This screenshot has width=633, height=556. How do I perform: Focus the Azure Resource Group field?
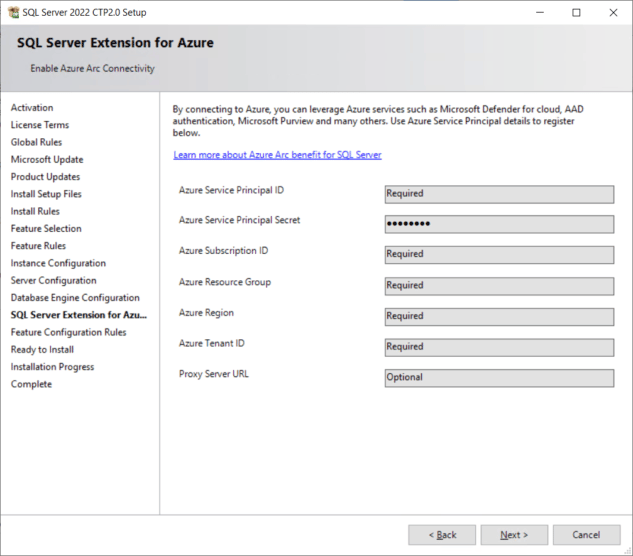point(499,286)
